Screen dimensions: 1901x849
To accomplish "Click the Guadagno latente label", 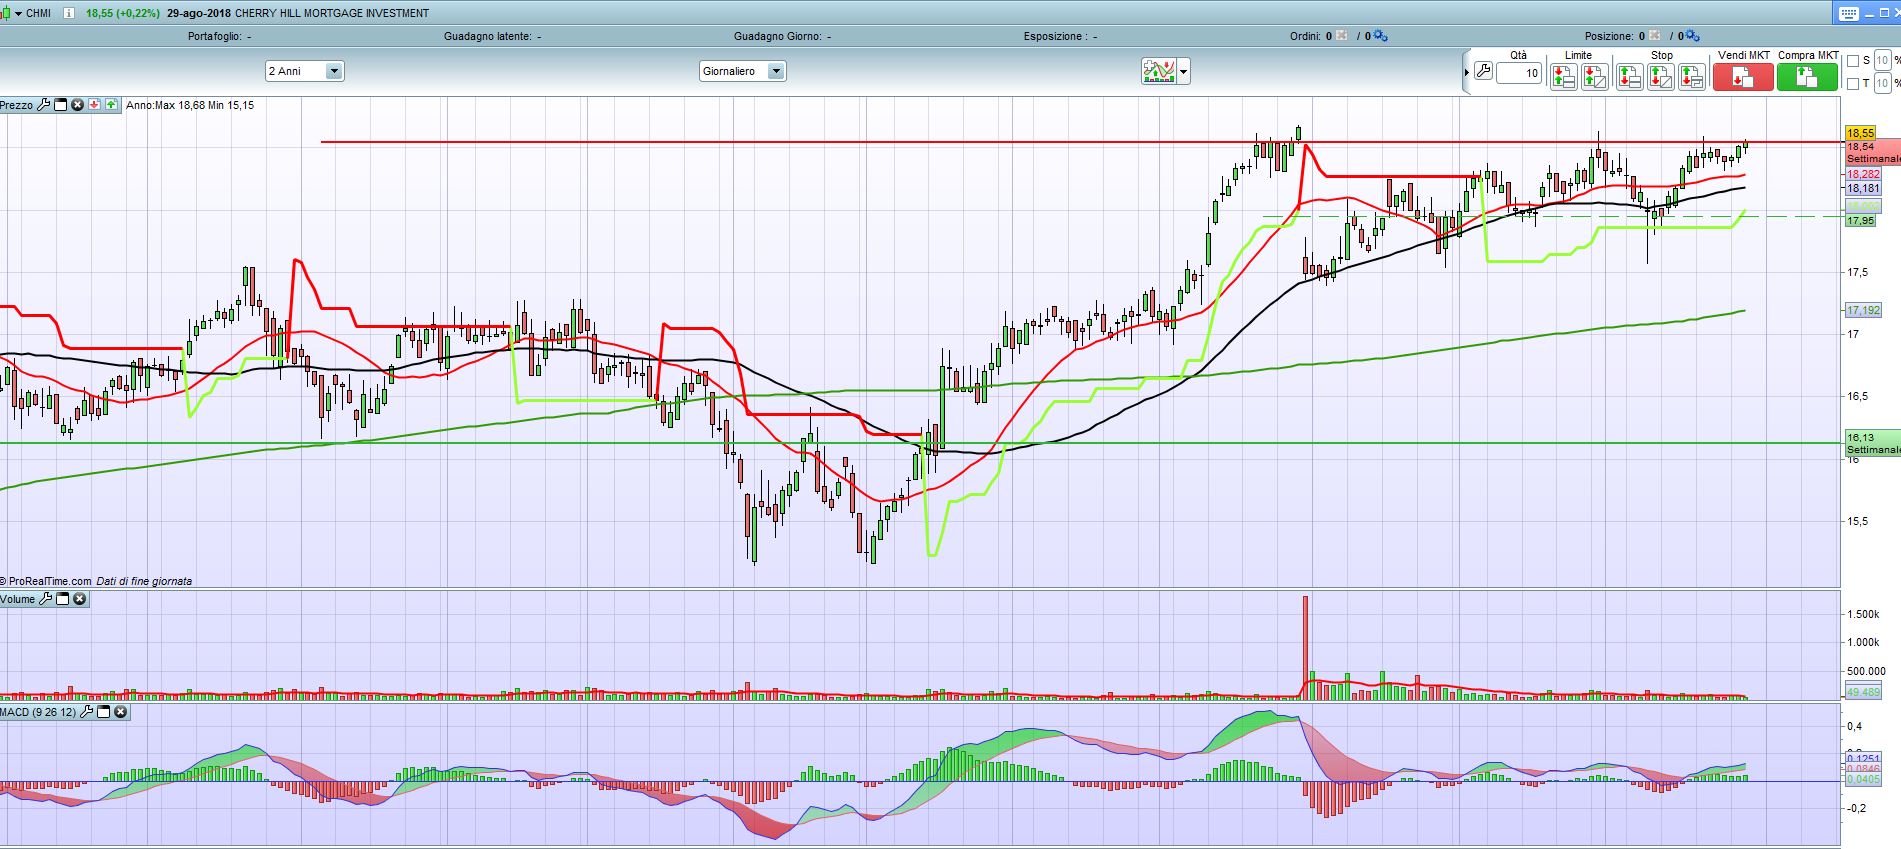I will (x=487, y=36).
